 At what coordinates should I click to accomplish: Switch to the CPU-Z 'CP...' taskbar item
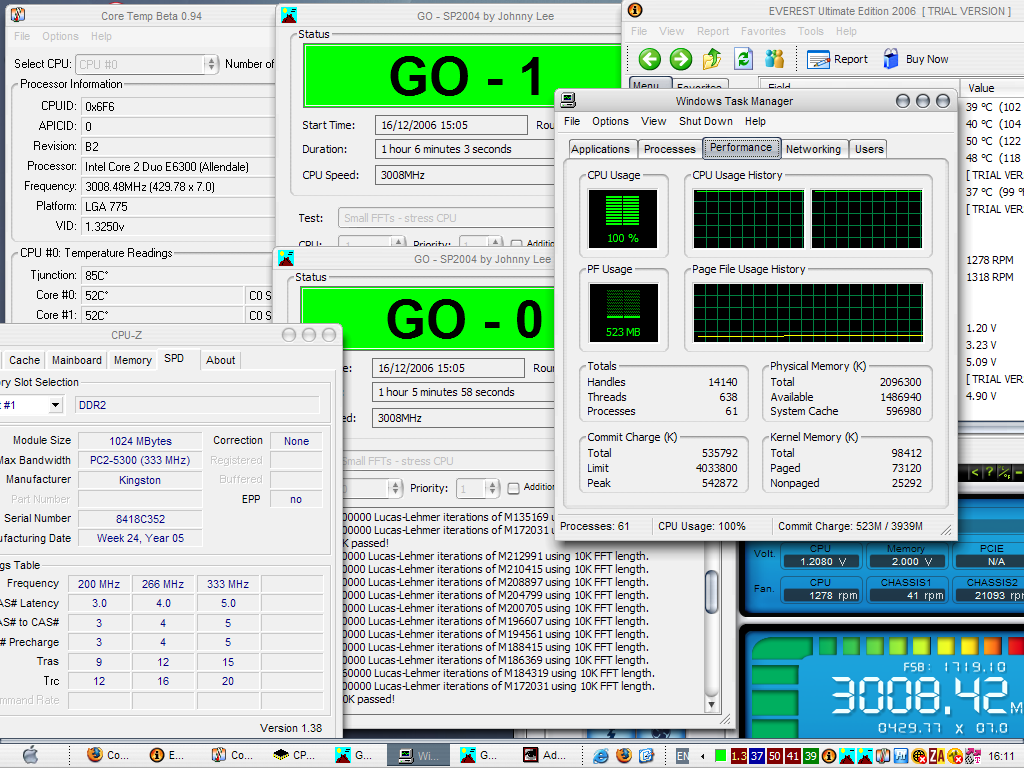point(294,756)
